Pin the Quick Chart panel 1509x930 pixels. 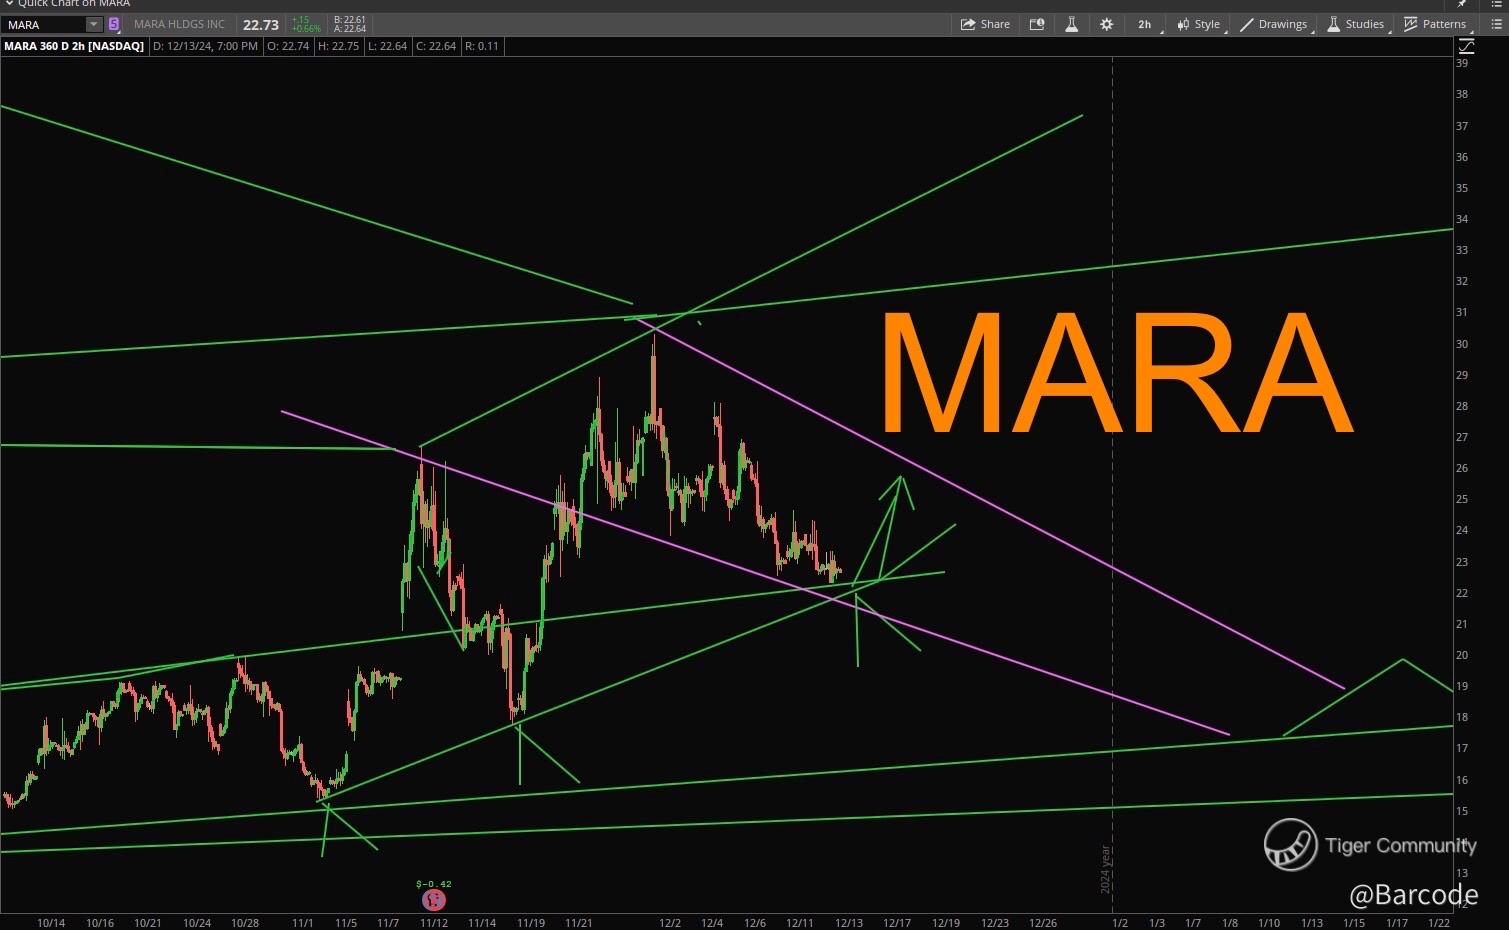(x=1462, y=4)
